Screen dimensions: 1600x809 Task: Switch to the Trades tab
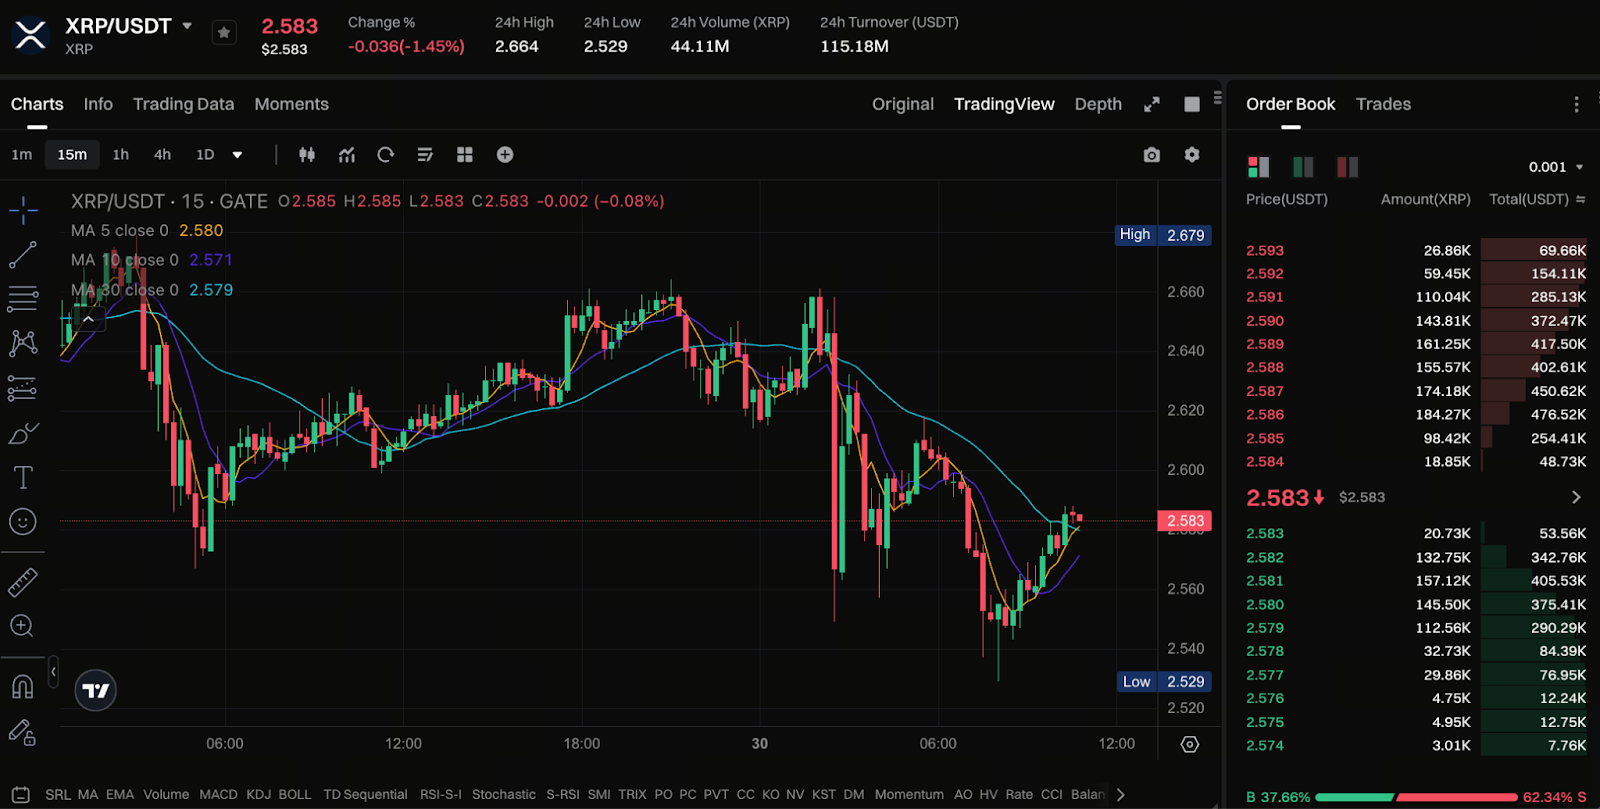[1383, 104]
